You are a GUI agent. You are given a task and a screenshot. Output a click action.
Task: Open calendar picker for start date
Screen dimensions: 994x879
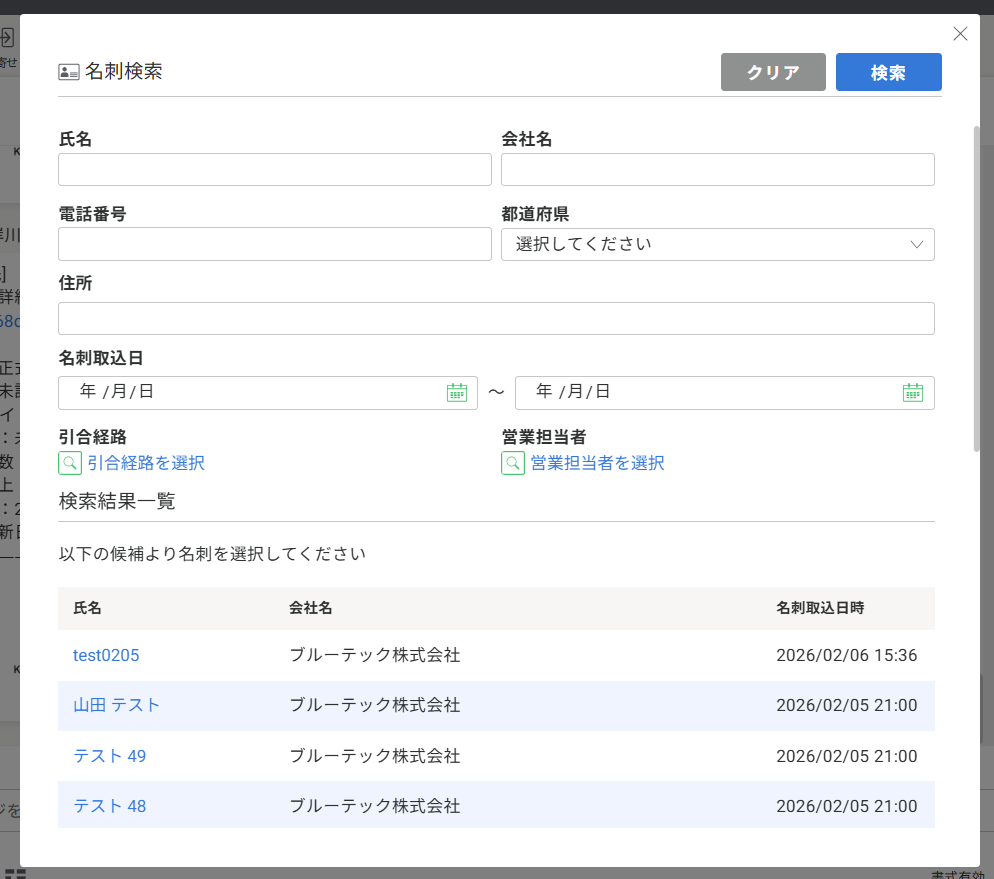coord(457,393)
